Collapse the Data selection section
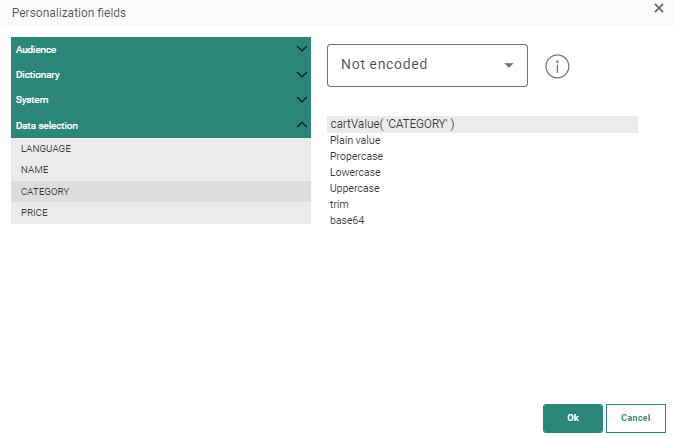This screenshot has height=438, width=674. [160, 126]
